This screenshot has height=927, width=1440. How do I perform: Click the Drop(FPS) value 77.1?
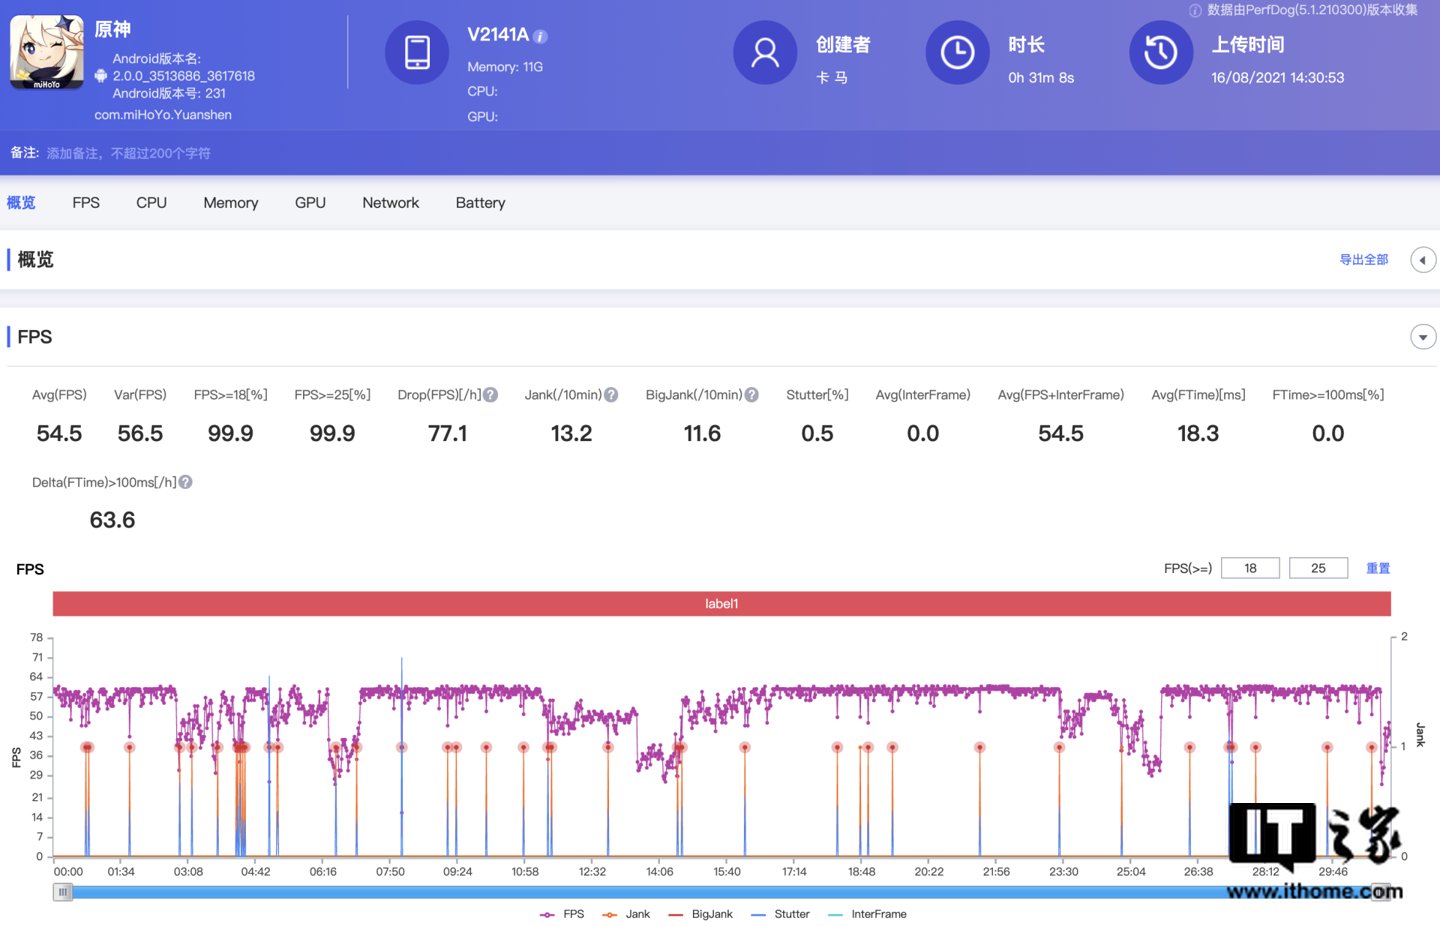[x=447, y=433]
